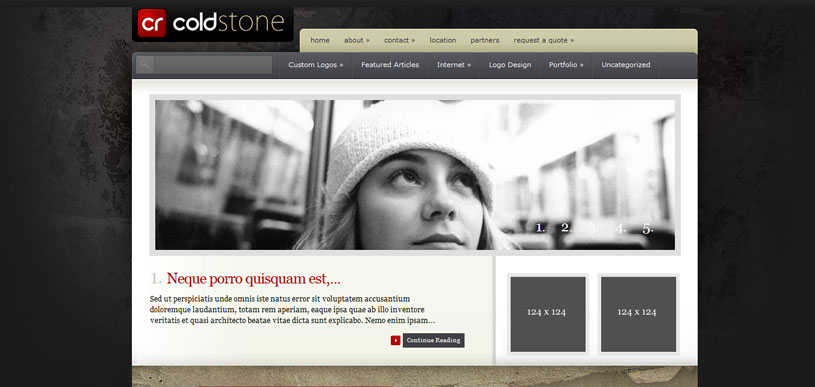Click the search magnifier icon

[x=144, y=65]
